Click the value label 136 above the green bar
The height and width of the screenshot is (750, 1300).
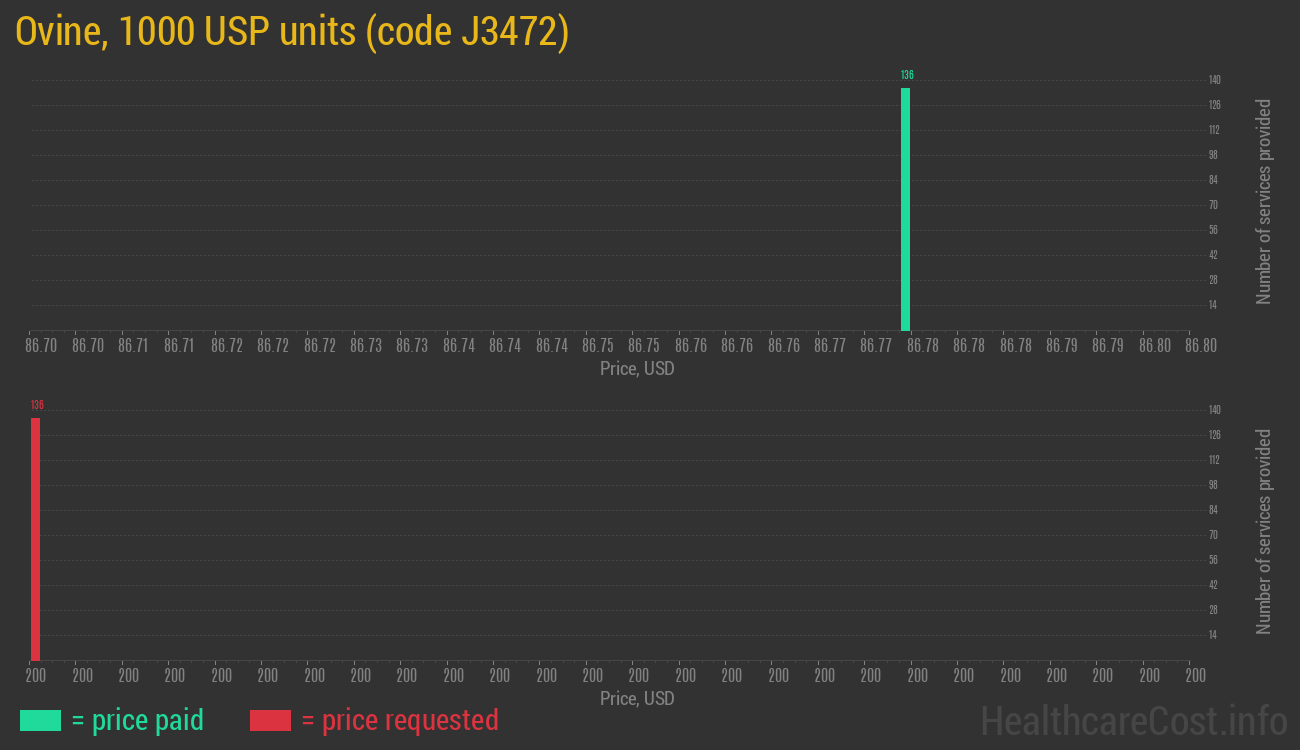pyautogui.click(x=906, y=74)
